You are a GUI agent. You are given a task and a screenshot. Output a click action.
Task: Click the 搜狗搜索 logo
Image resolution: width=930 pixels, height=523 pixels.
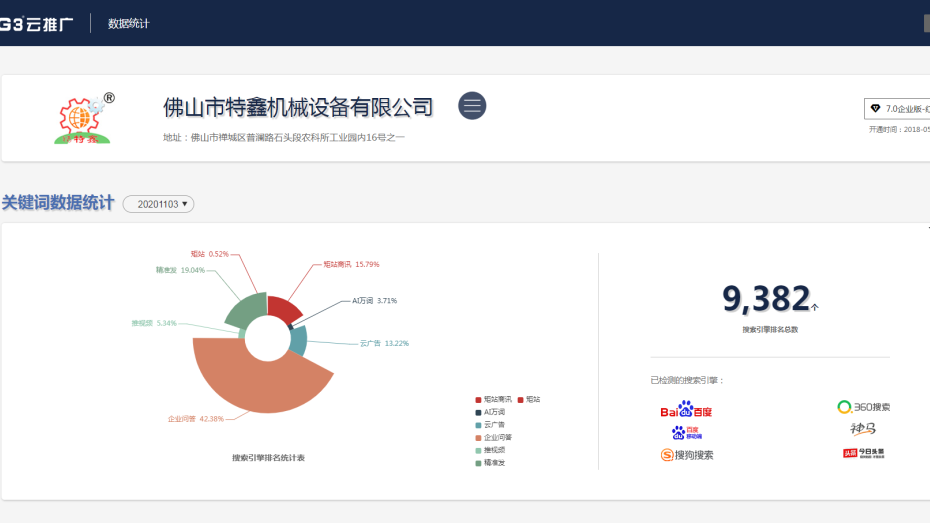click(687, 455)
